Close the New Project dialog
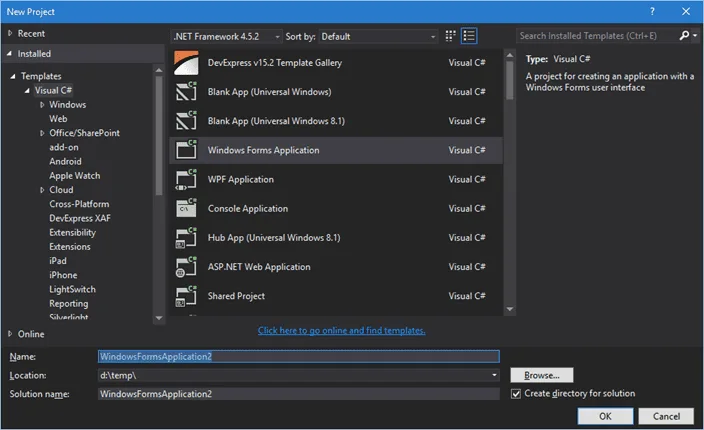 pos(686,12)
